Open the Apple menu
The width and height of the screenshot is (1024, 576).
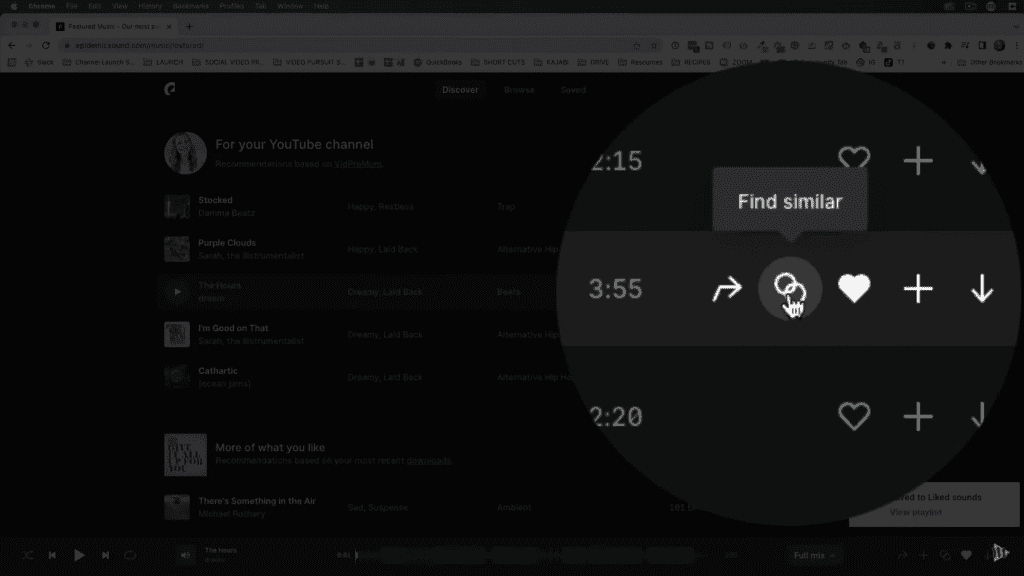pos(14,6)
